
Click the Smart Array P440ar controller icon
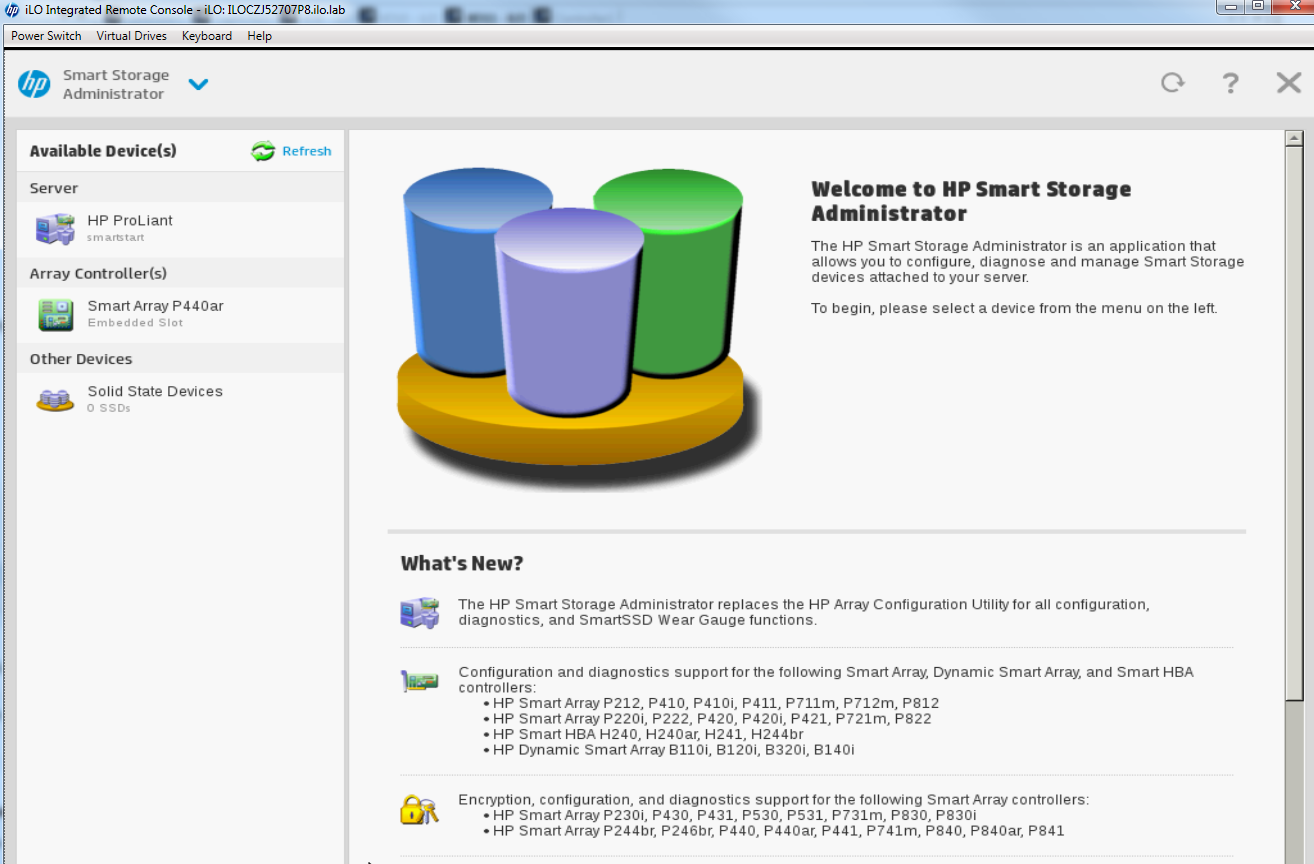click(x=55, y=314)
